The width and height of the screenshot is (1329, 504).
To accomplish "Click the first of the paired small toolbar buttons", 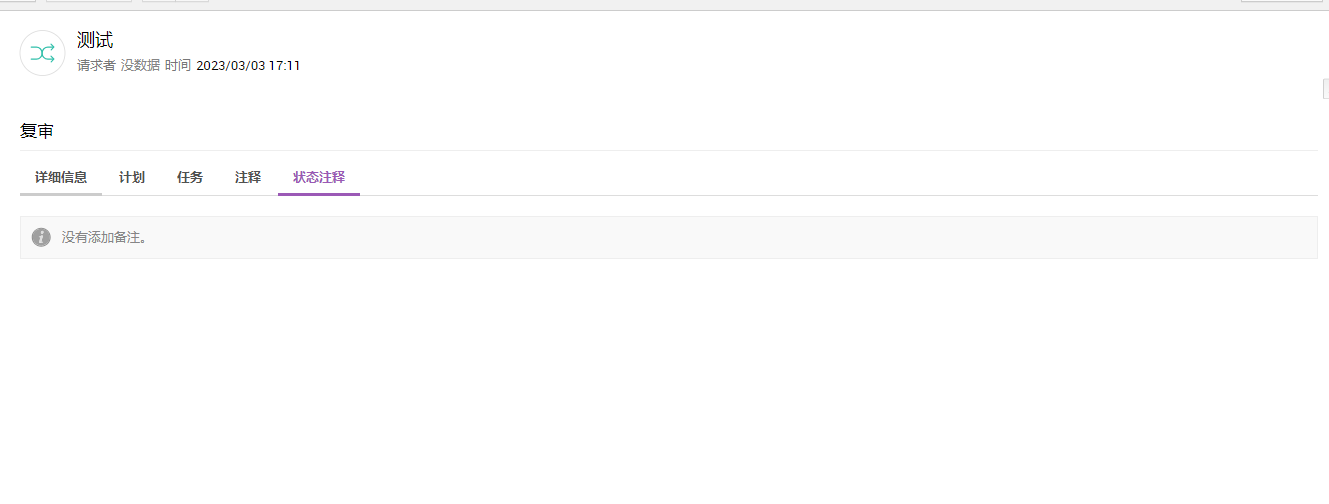I will (158, 1).
